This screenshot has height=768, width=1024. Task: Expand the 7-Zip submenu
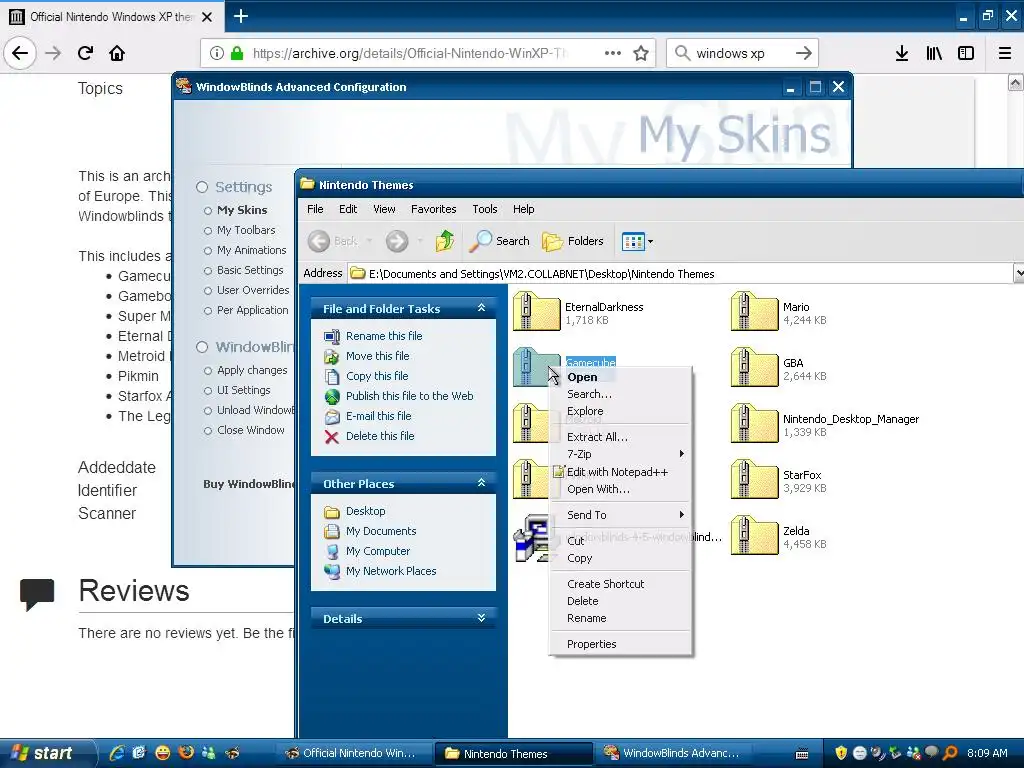(621, 454)
